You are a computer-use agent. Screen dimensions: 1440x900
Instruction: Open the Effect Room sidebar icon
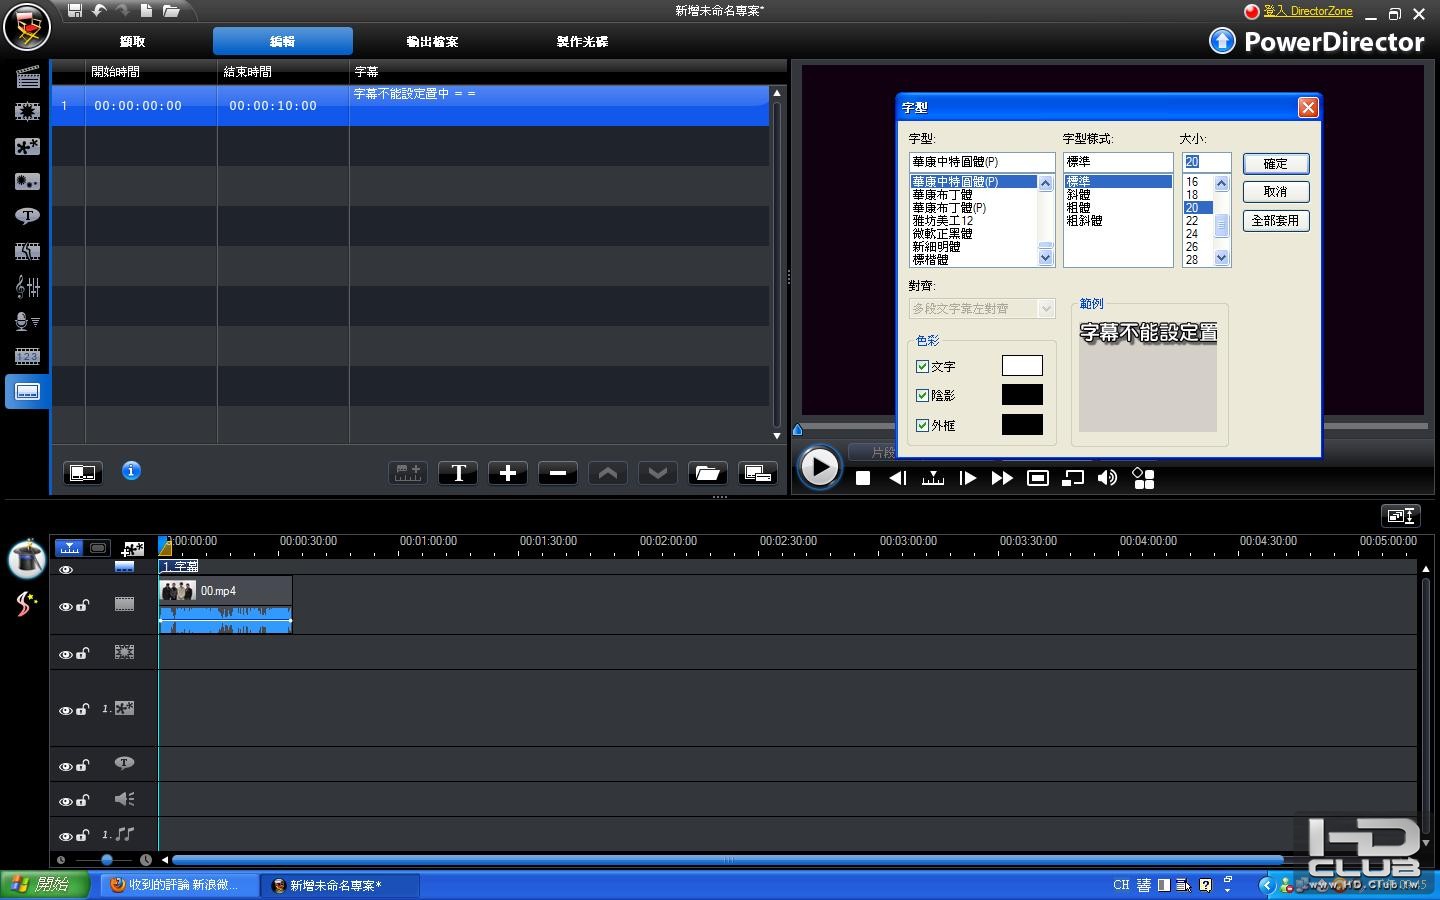click(27, 111)
